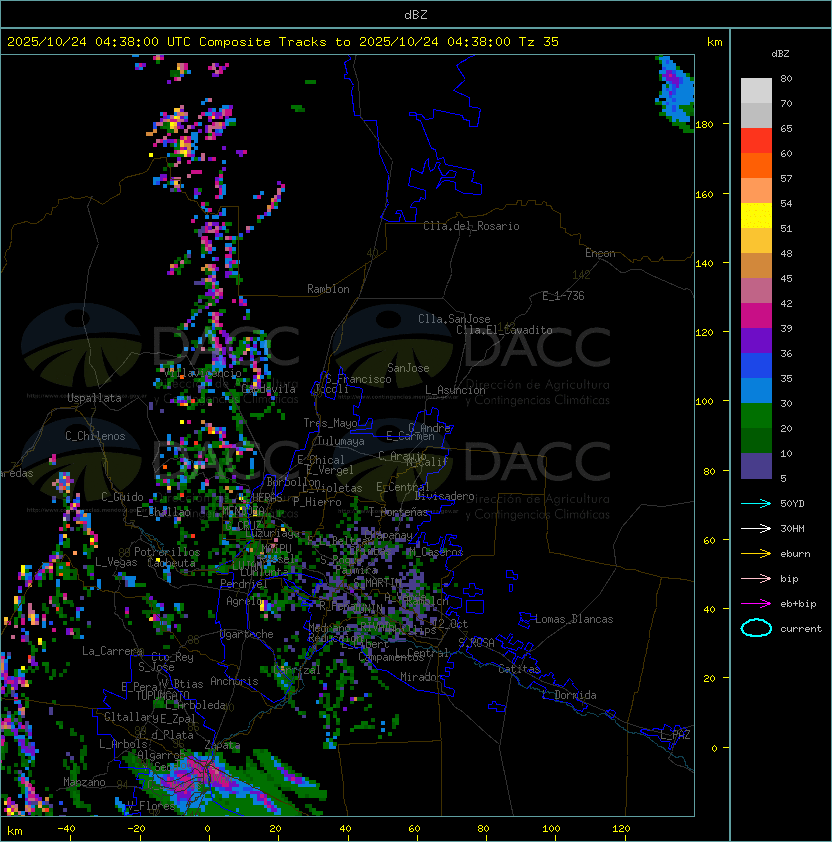Image resolution: width=832 pixels, height=842 pixels.
Task: Click the white 30HM arrow legend icon
Action: pyautogui.click(x=756, y=529)
